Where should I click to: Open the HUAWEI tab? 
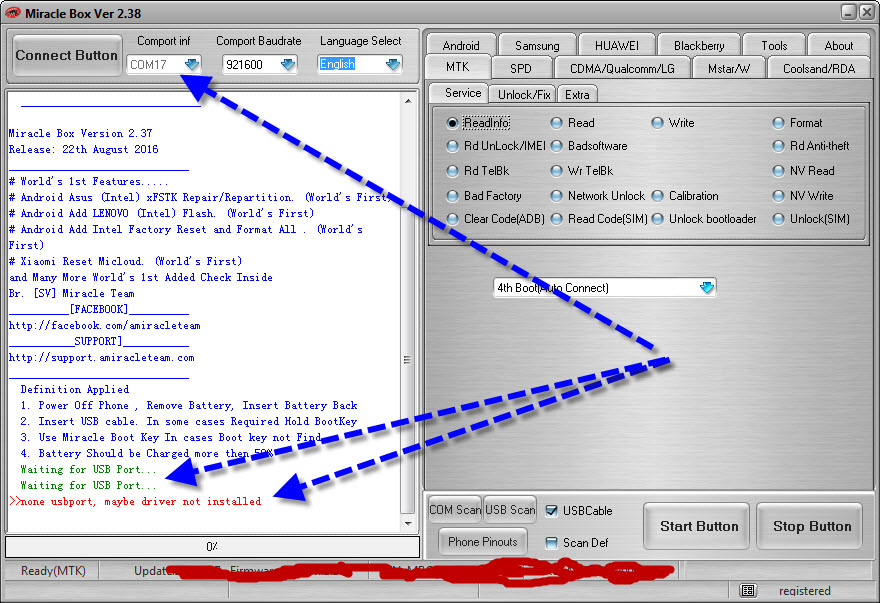tap(616, 45)
